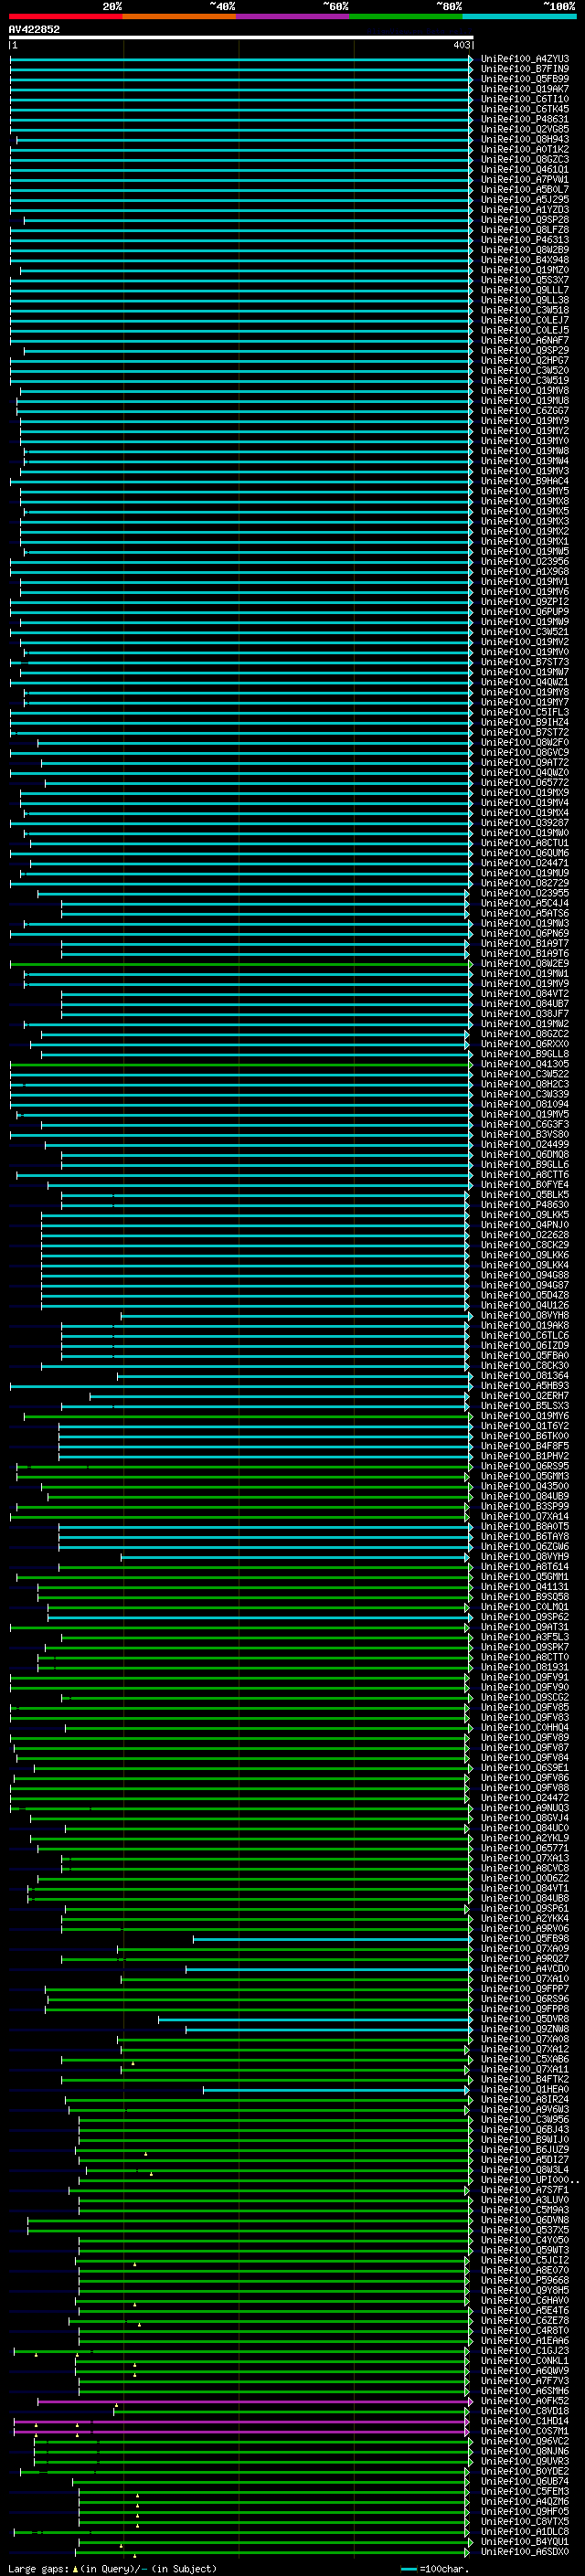Select label UniRef100_Q8VYH8
Image resolution: width=585 pixels, height=2576 pixels.
pyautogui.click(x=524, y=1315)
